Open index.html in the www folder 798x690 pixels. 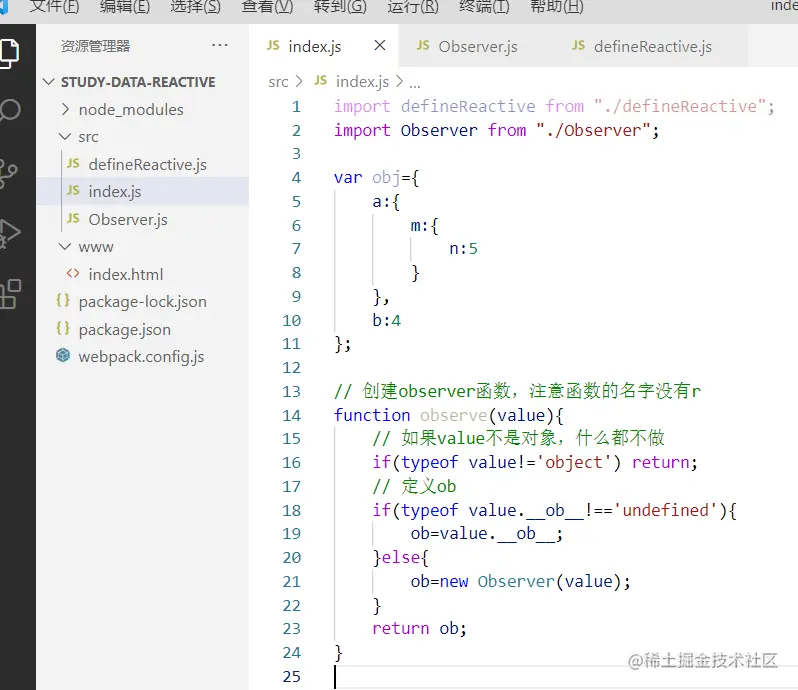coord(126,274)
